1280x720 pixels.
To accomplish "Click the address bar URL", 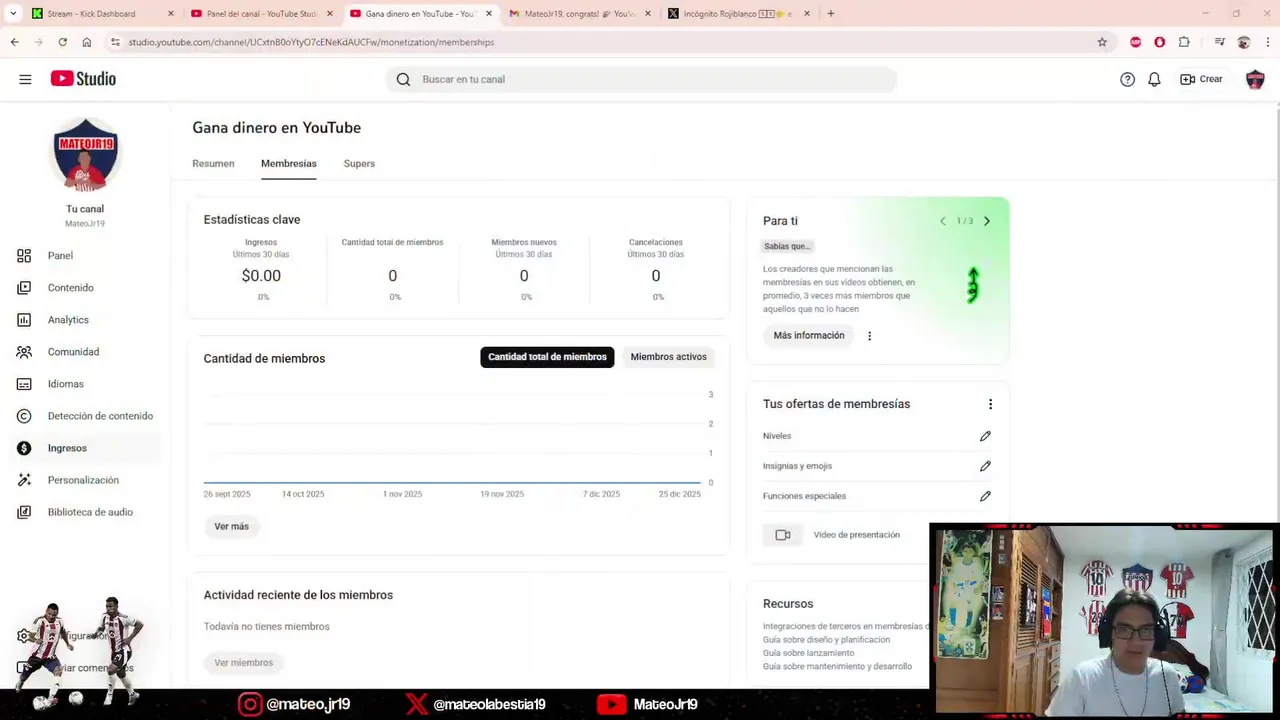I will pyautogui.click(x=311, y=42).
